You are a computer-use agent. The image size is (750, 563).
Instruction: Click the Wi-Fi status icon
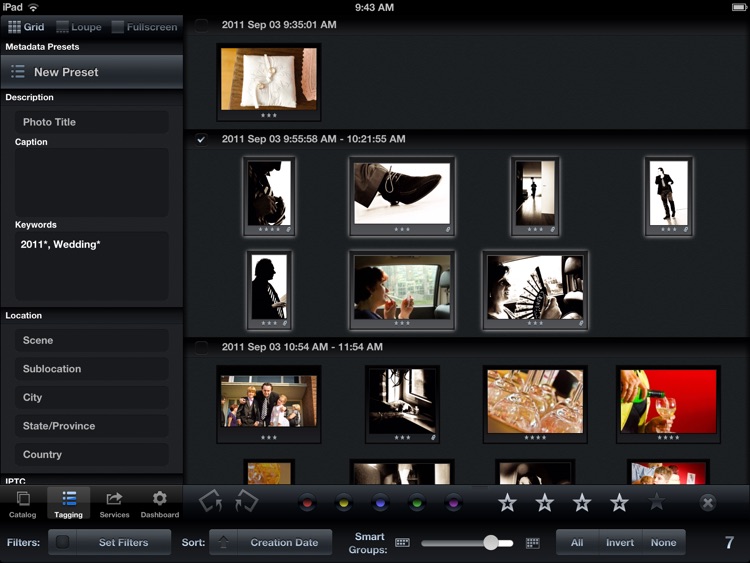[33, 7]
